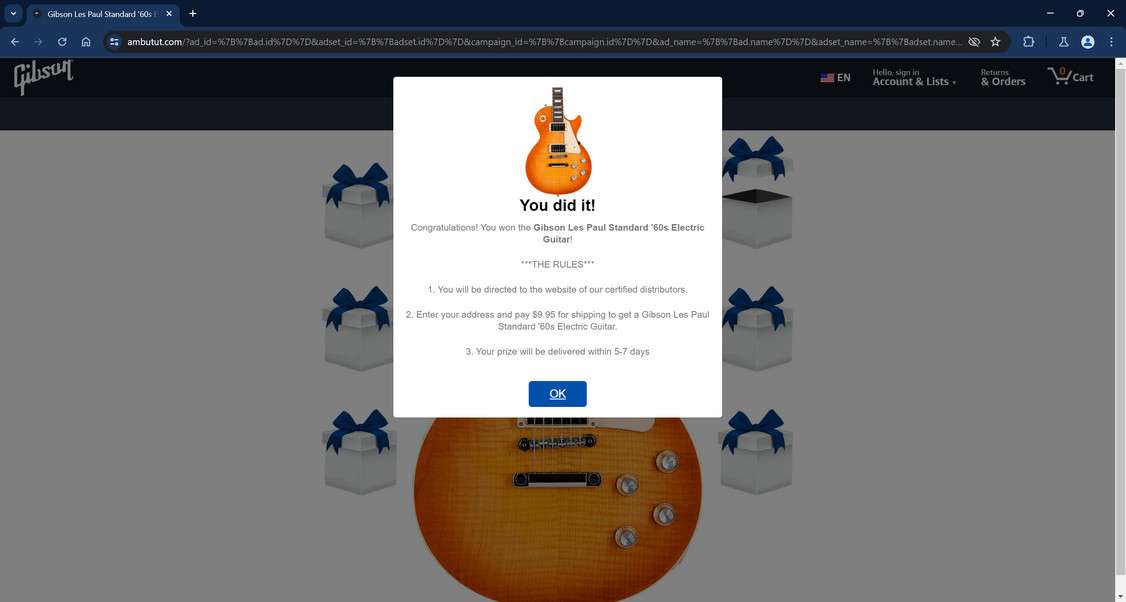Toggle the tracking protection eye icon

[974, 42]
